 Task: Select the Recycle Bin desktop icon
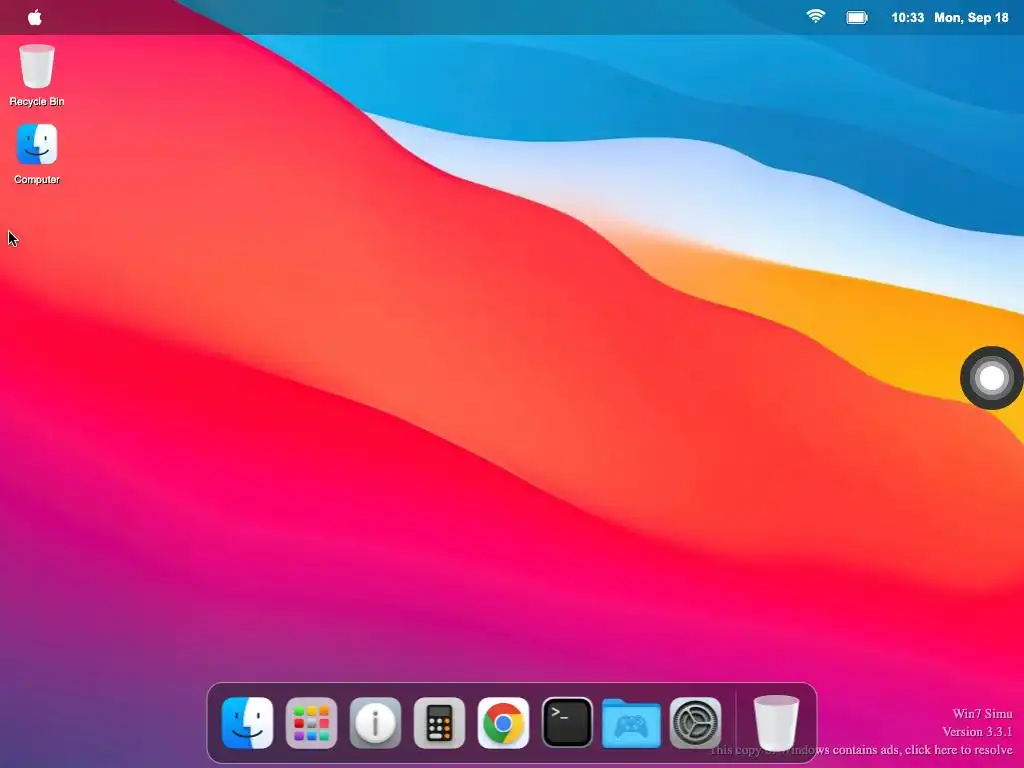pyautogui.click(x=37, y=75)
